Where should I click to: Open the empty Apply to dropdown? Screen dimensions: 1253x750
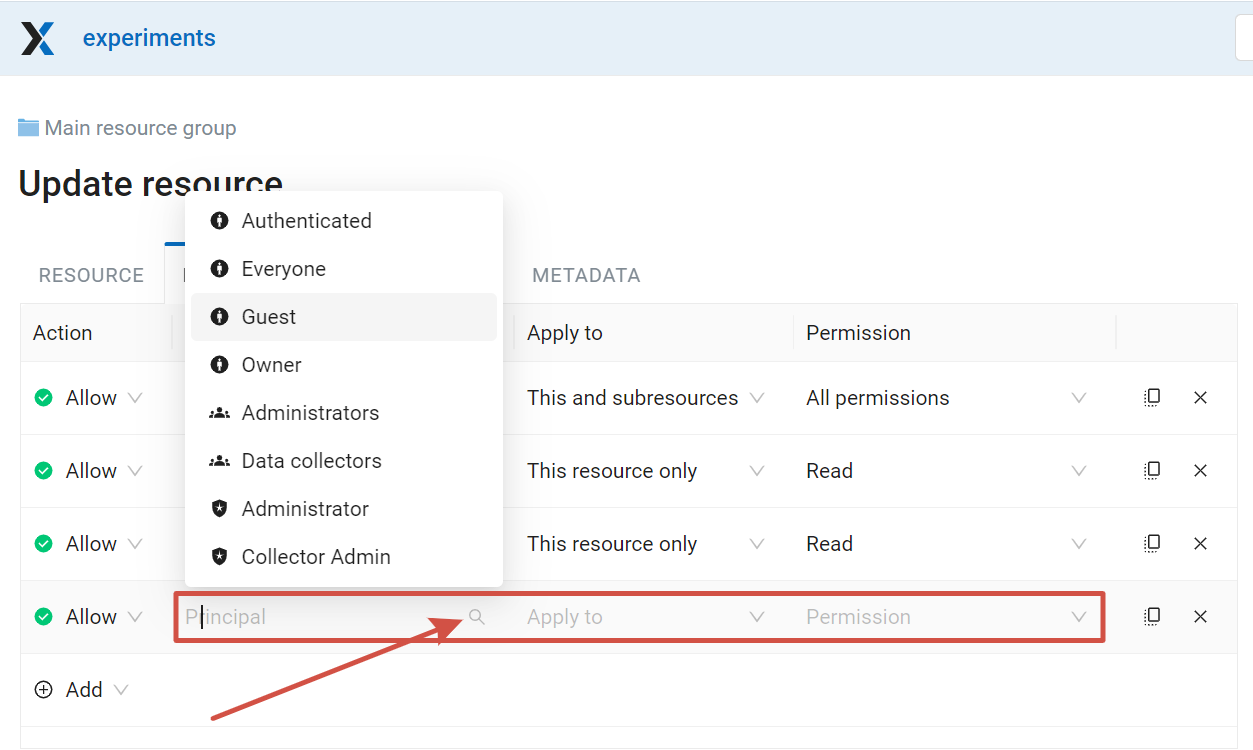pyautogui.click(x=646, y=617)
